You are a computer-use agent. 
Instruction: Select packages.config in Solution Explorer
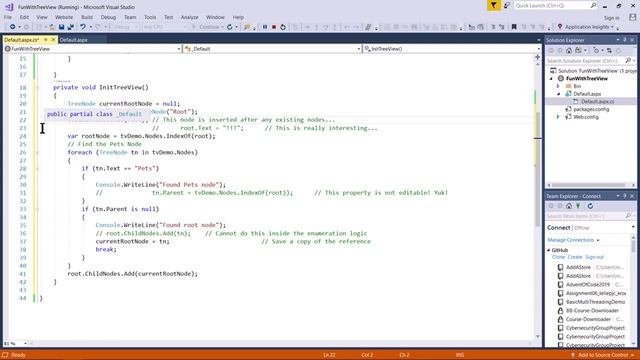[591, 109]
